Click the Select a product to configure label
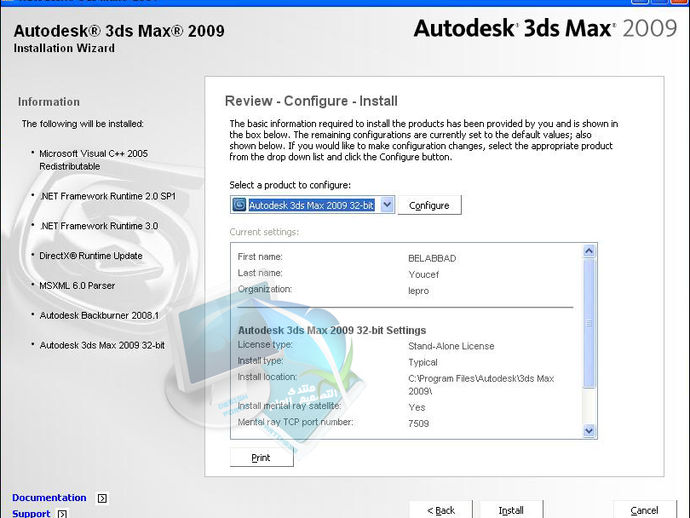690x518 pixels. [x=290, y=185]
